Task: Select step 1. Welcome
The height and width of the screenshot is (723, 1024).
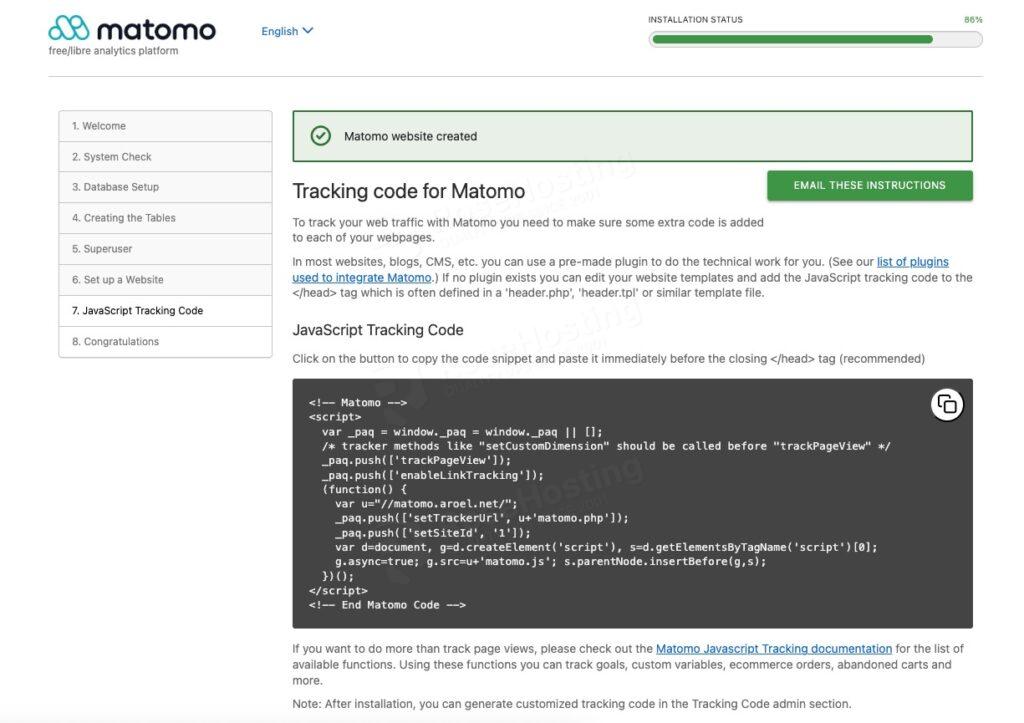Action: click(165, 126)
